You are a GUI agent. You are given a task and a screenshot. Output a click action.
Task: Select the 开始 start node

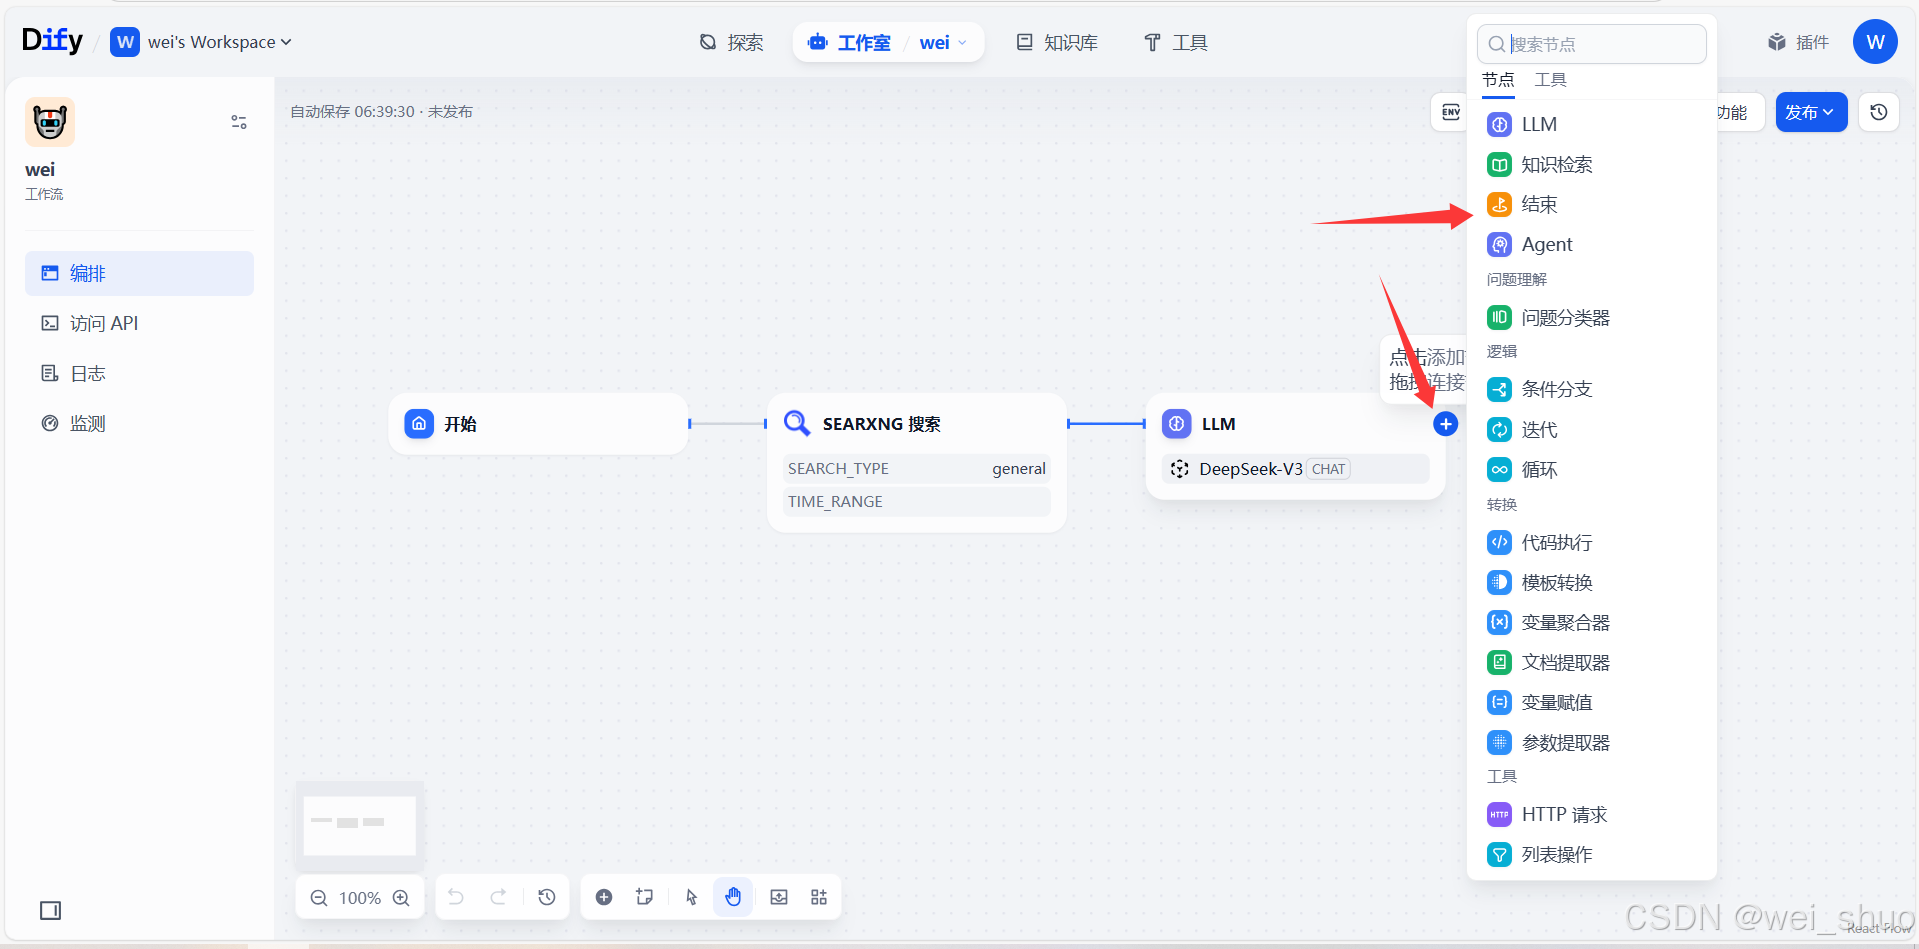tap(538, 424)
